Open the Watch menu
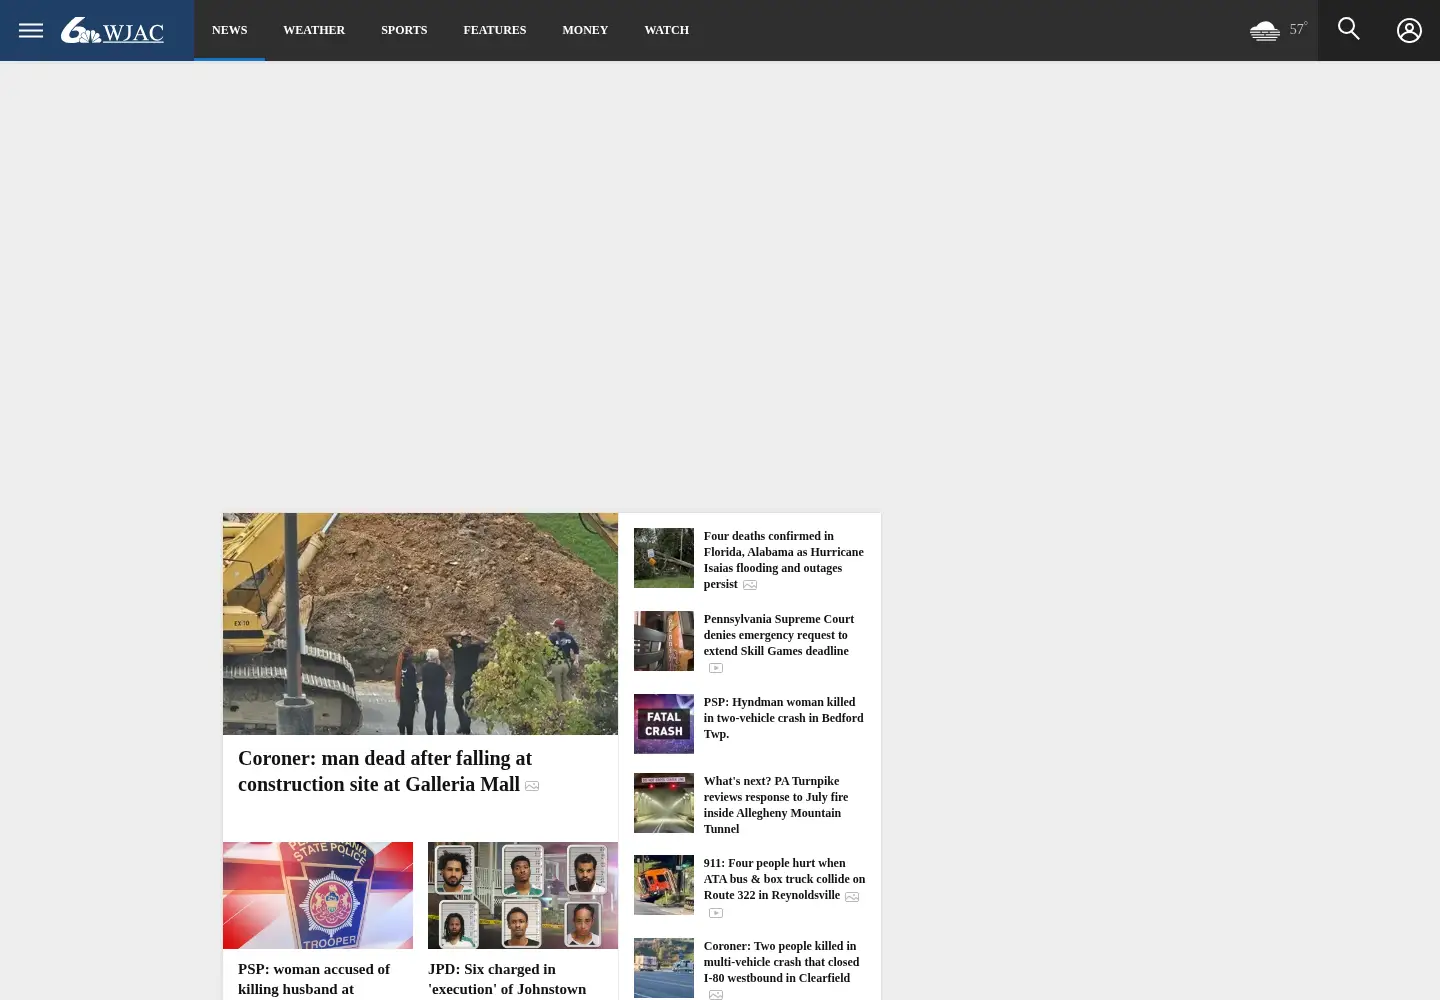Viewport: 1440px width, 1000px height. coord(666,30)
